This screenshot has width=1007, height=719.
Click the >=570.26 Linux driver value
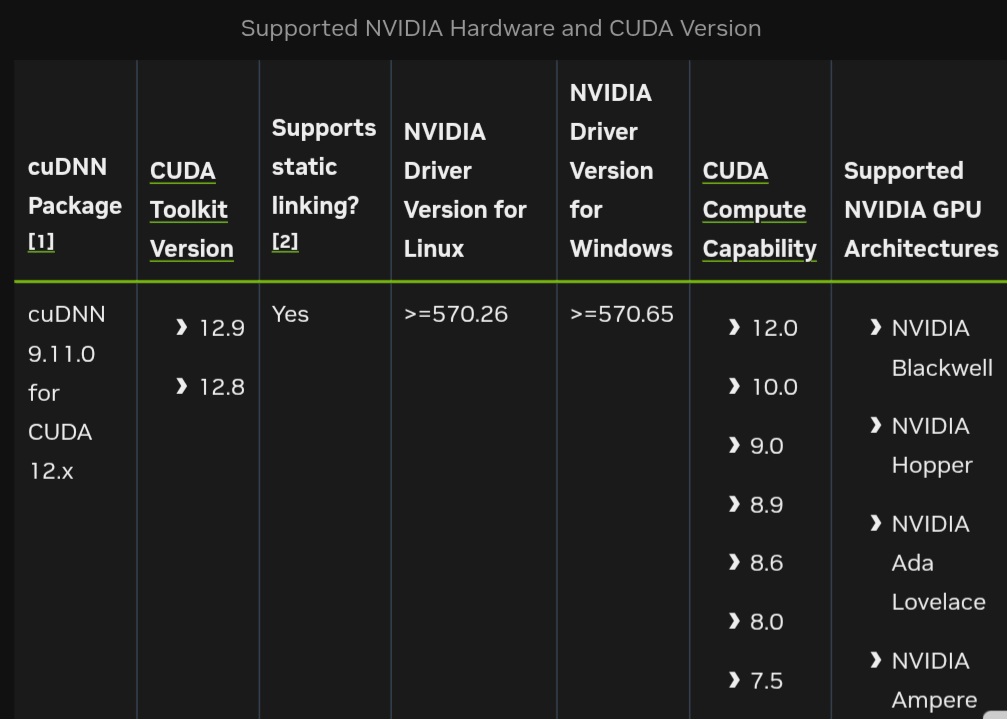click(455, 314)
